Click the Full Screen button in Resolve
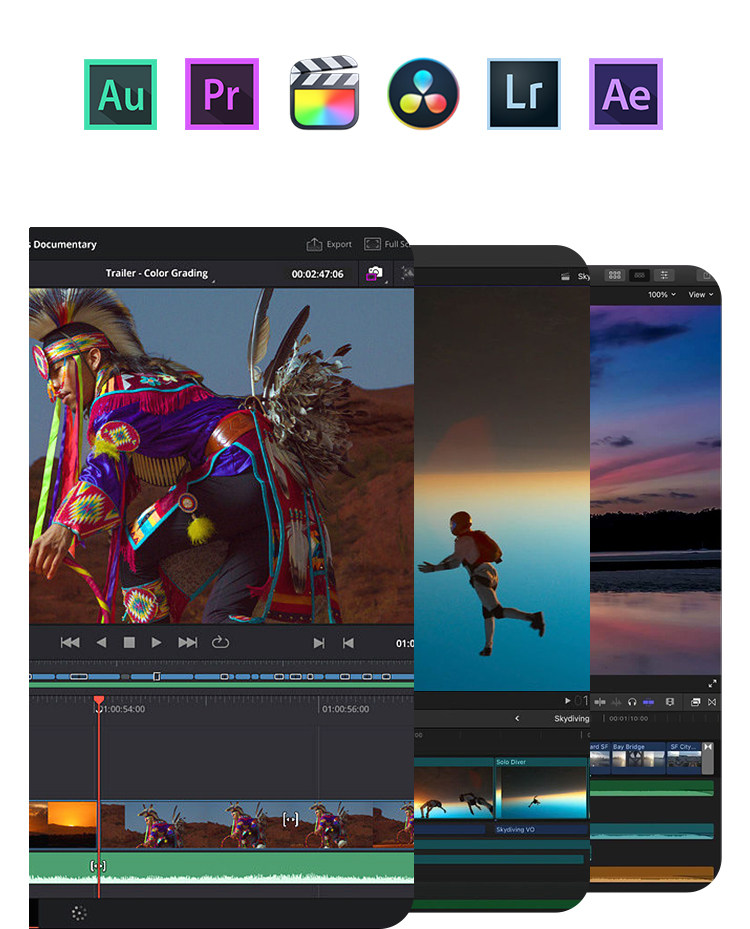The width and height of the screenshot is (750, 929). 386,244
